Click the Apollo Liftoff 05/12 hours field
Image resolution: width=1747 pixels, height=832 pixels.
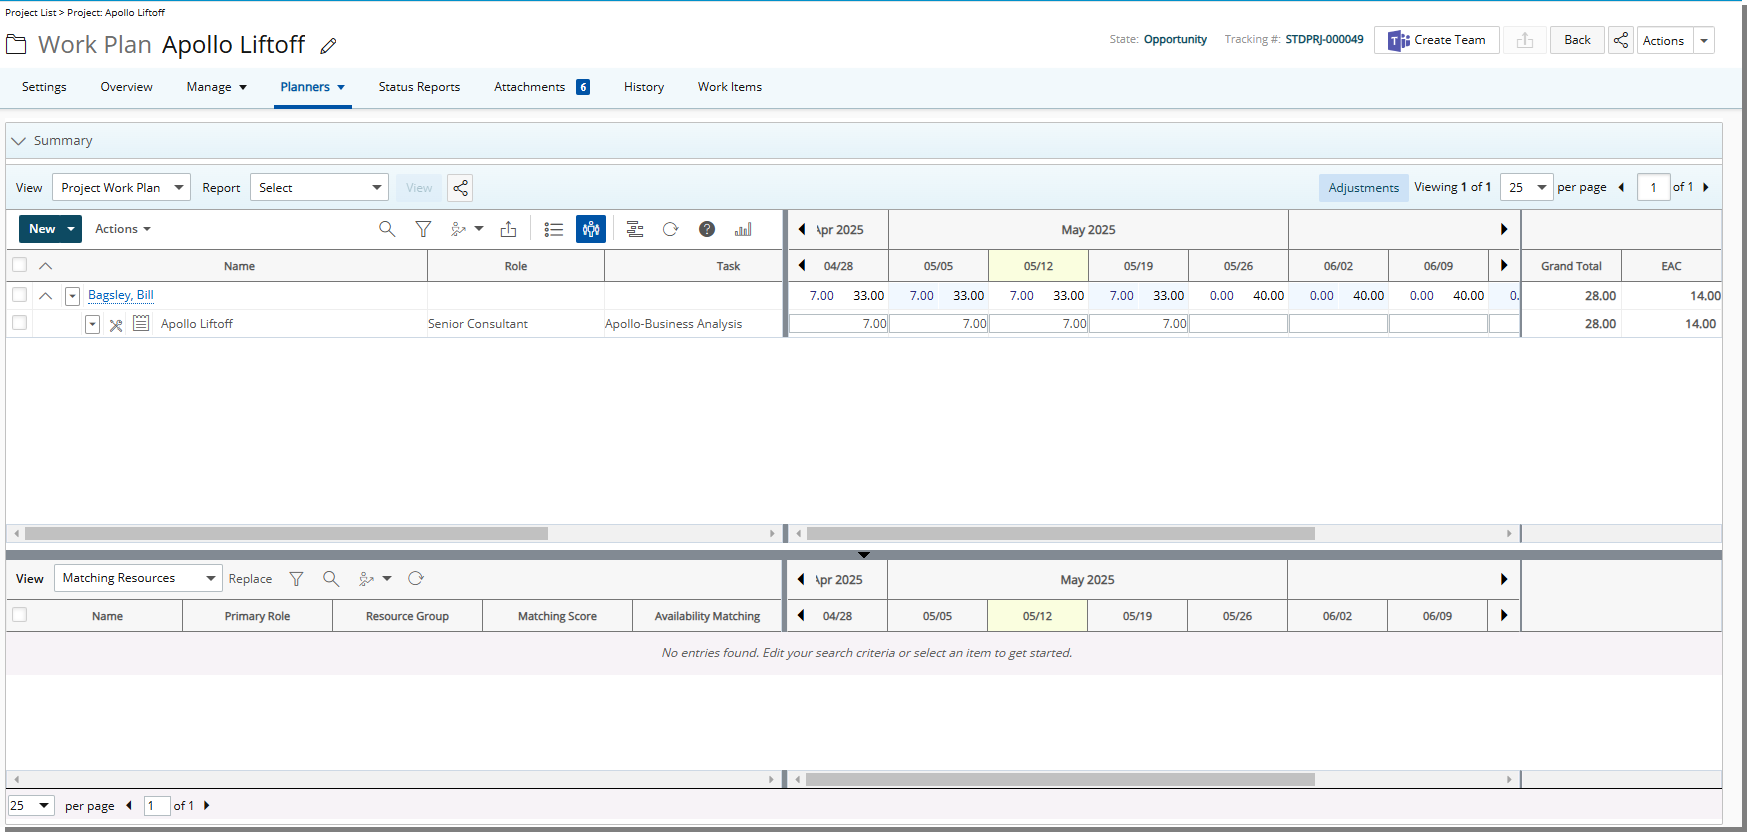(1038, 324)
